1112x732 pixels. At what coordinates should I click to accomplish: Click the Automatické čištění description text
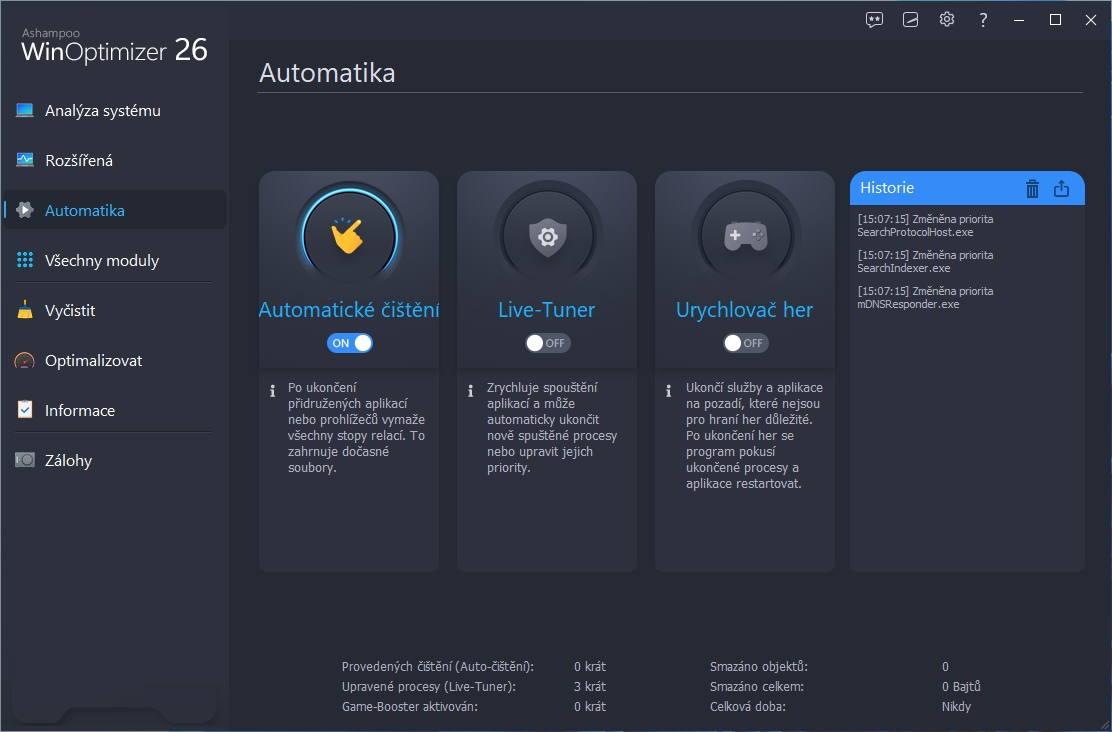[x=357, y=428]
